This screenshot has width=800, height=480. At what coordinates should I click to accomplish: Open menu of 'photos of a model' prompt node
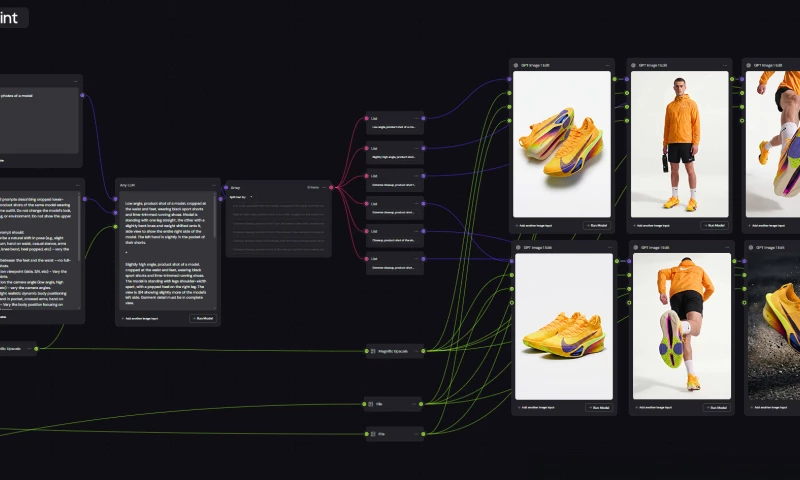point(76,81)
